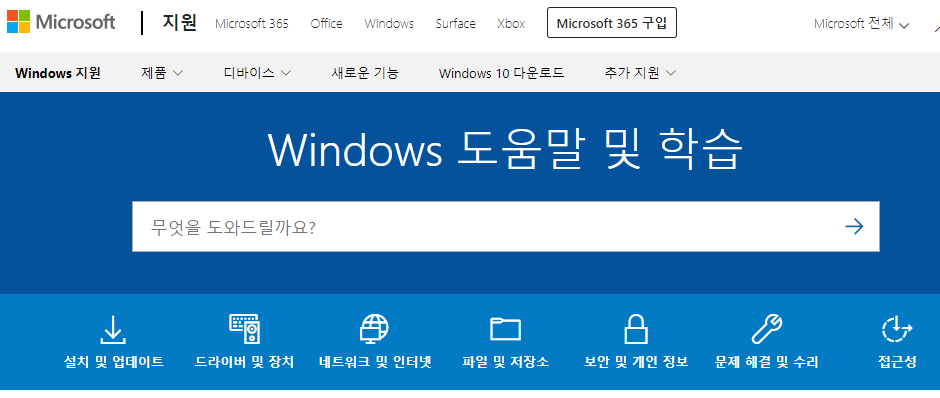Click the wrench icon above 문제 해결 및 수리
This screenshot has height=398, width=940.
pos(766,329)
